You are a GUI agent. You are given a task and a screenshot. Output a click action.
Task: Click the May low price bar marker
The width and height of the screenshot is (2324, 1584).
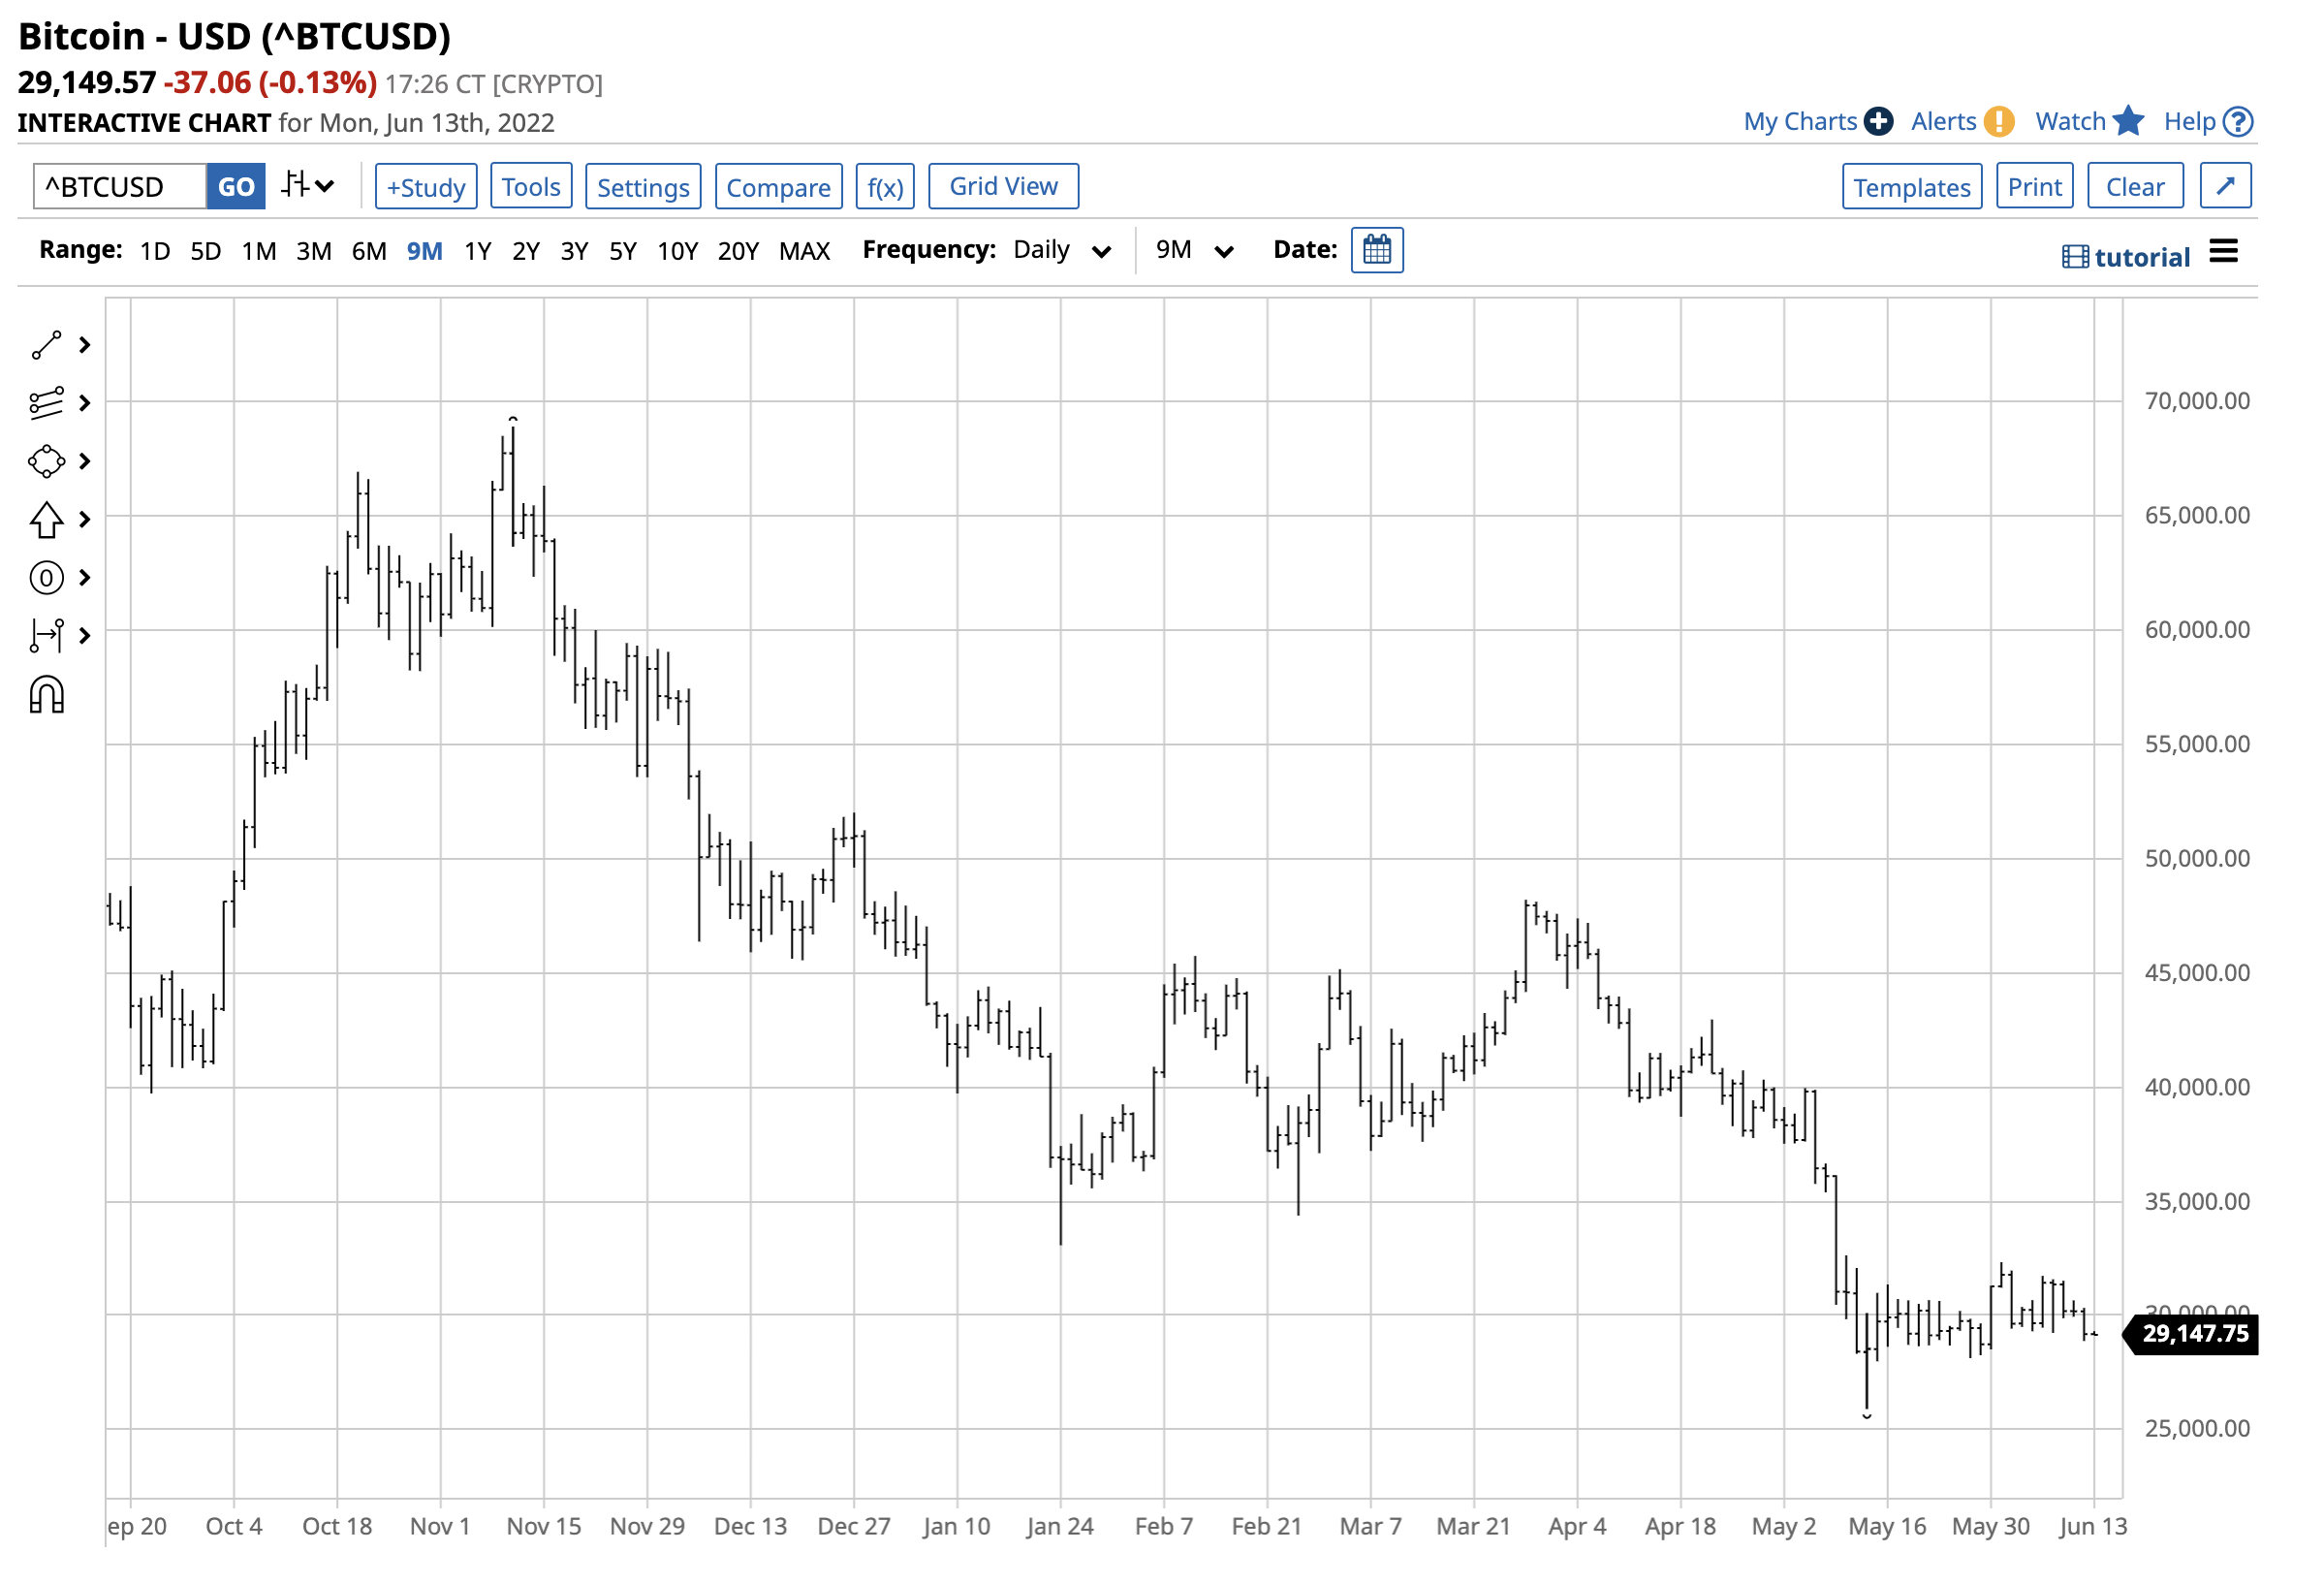pos(1867,1417)
